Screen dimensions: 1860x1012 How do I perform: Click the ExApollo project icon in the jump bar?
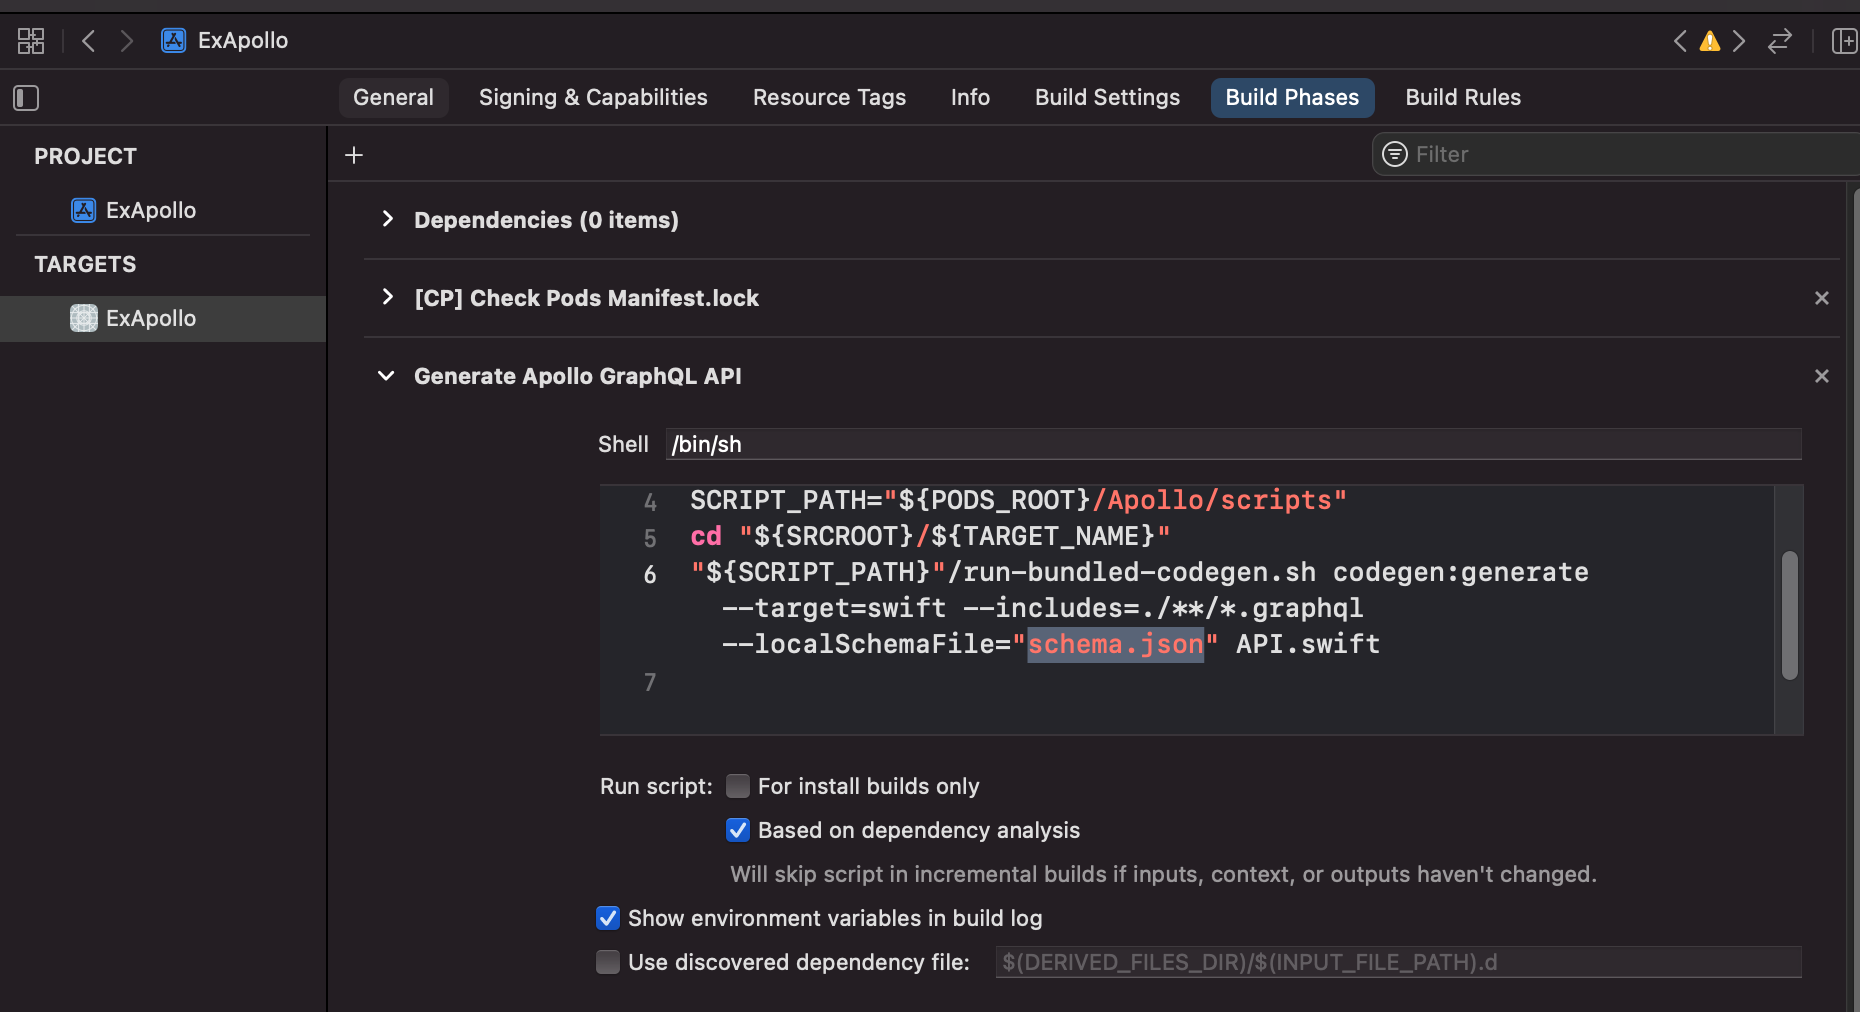coord(174,40)
